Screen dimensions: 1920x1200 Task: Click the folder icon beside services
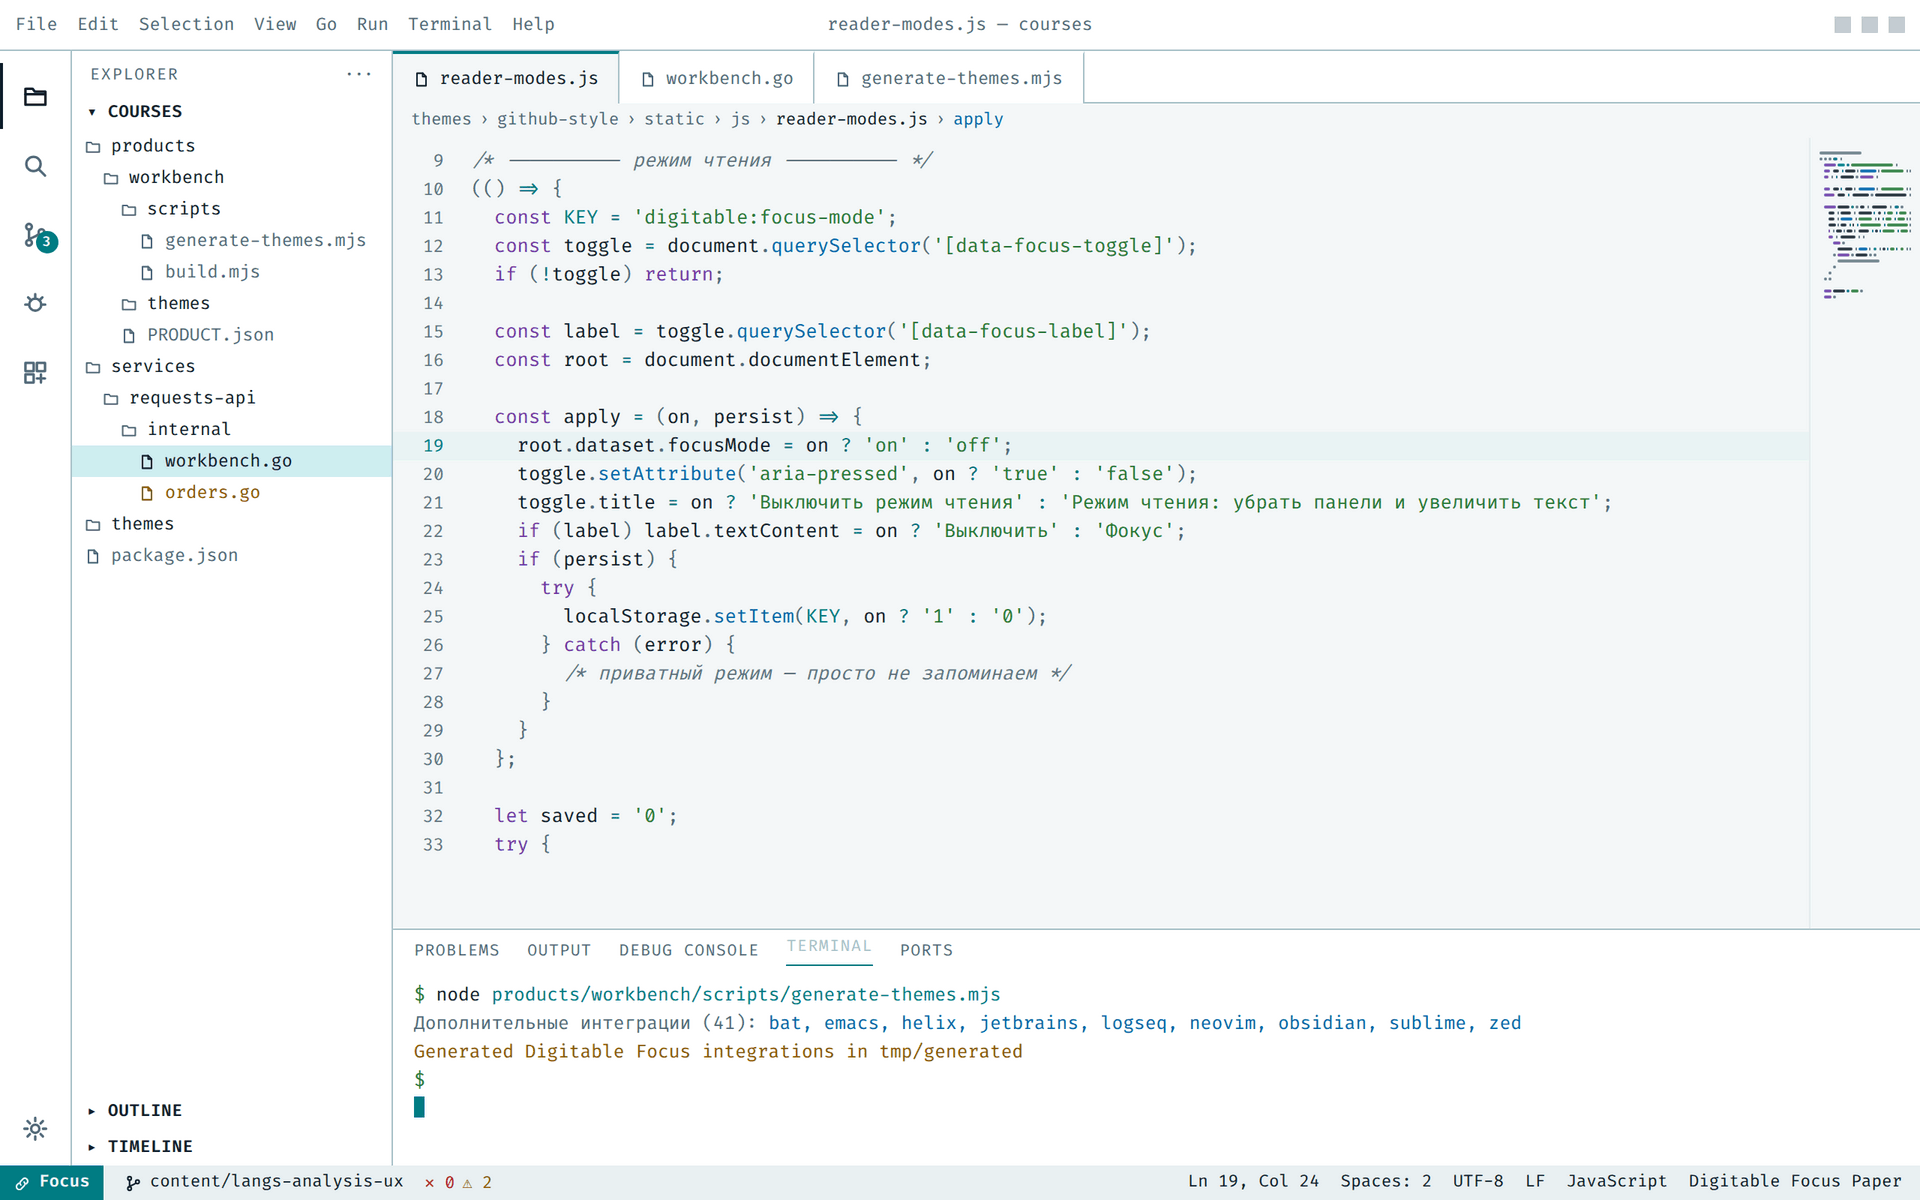[93, 367]
